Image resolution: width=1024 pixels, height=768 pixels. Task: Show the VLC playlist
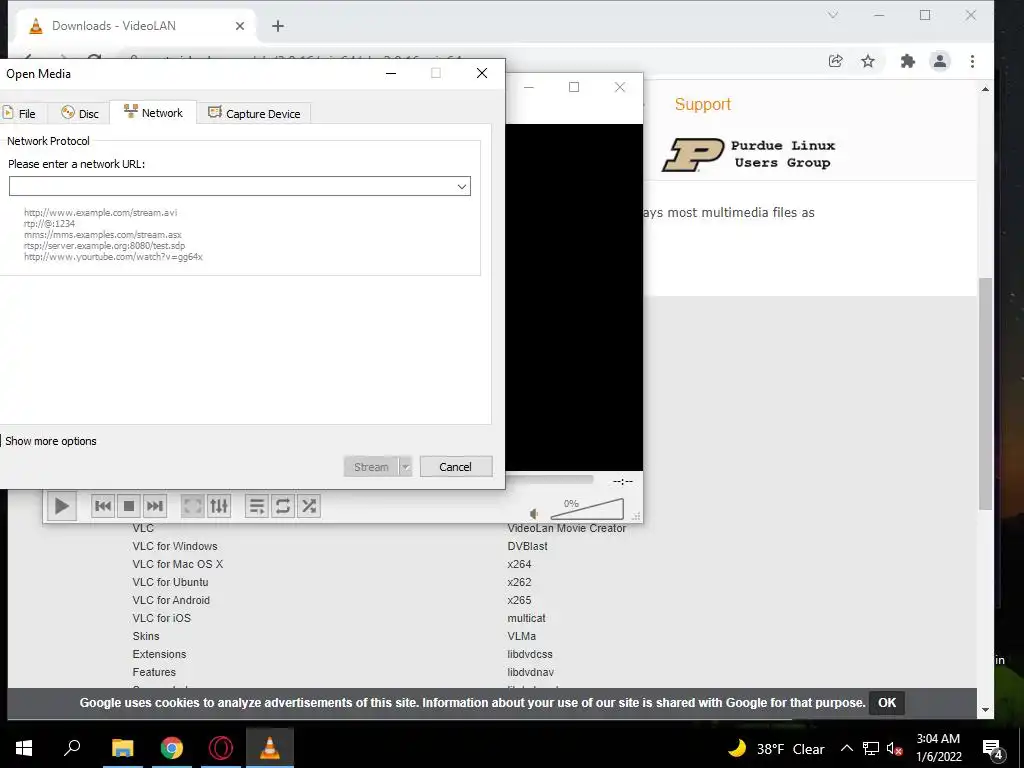257,506
